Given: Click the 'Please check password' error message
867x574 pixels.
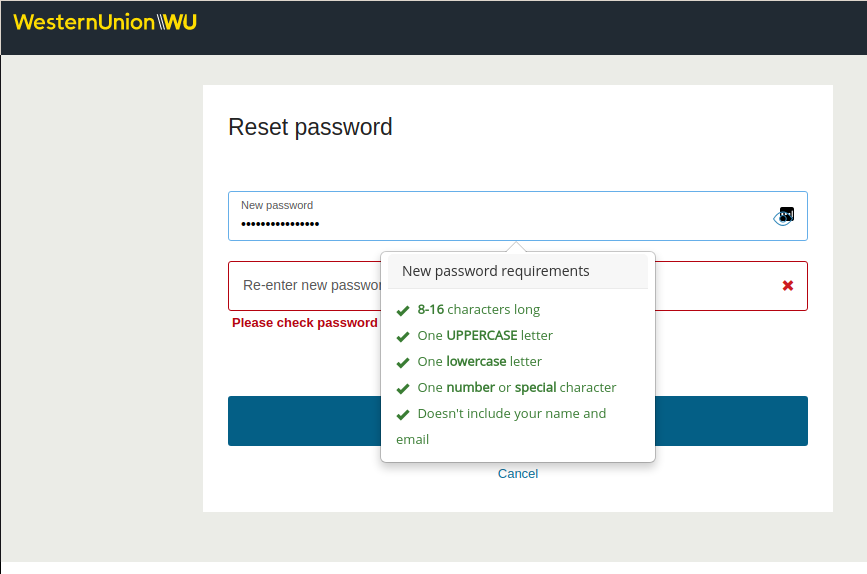Looking at the screenshot, I should (305, 322).
